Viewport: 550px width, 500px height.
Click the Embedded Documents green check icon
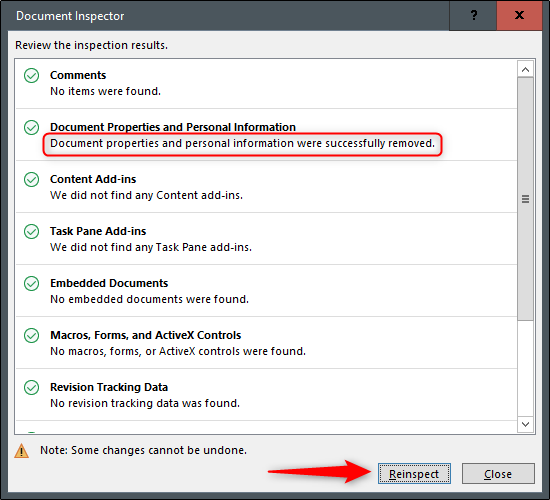click(x=32, y=283)
